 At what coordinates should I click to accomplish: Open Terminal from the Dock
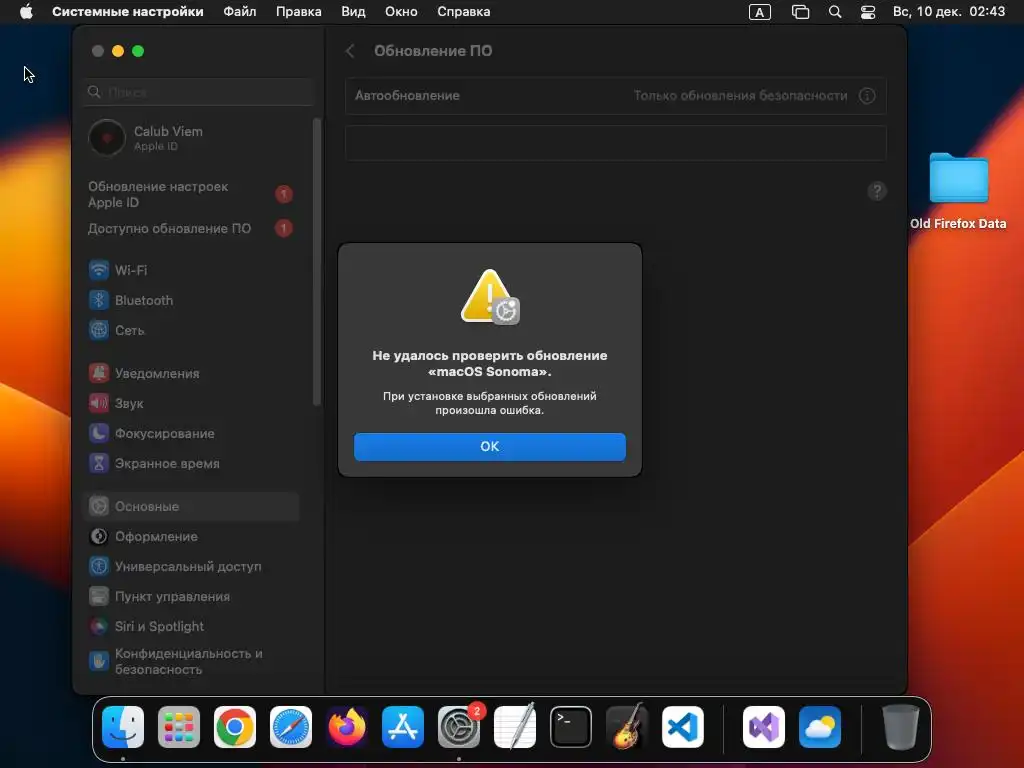[x=571, y=727]
